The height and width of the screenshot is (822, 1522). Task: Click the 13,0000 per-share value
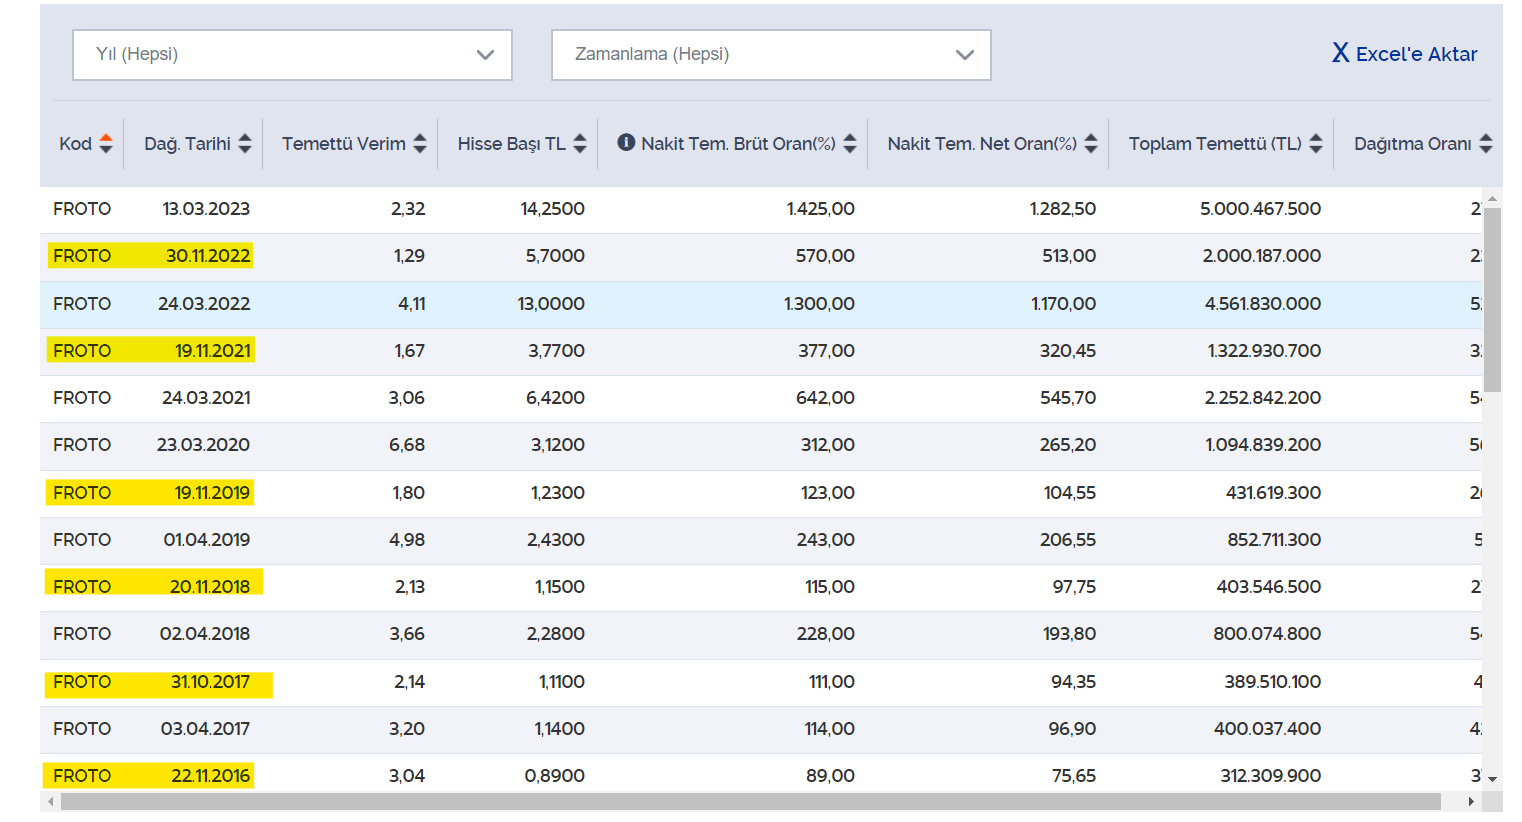[x=551, y=304]
